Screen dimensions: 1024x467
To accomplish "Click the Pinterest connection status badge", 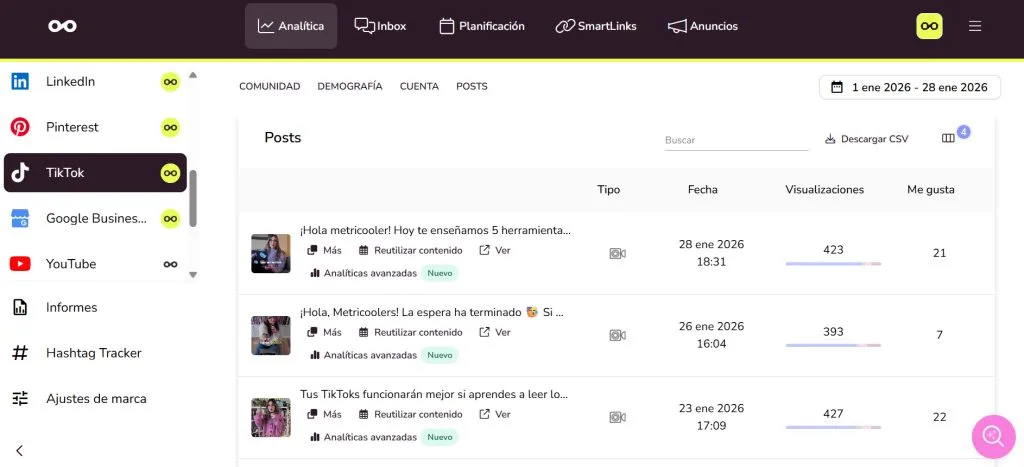I will (x=170, y=127).
